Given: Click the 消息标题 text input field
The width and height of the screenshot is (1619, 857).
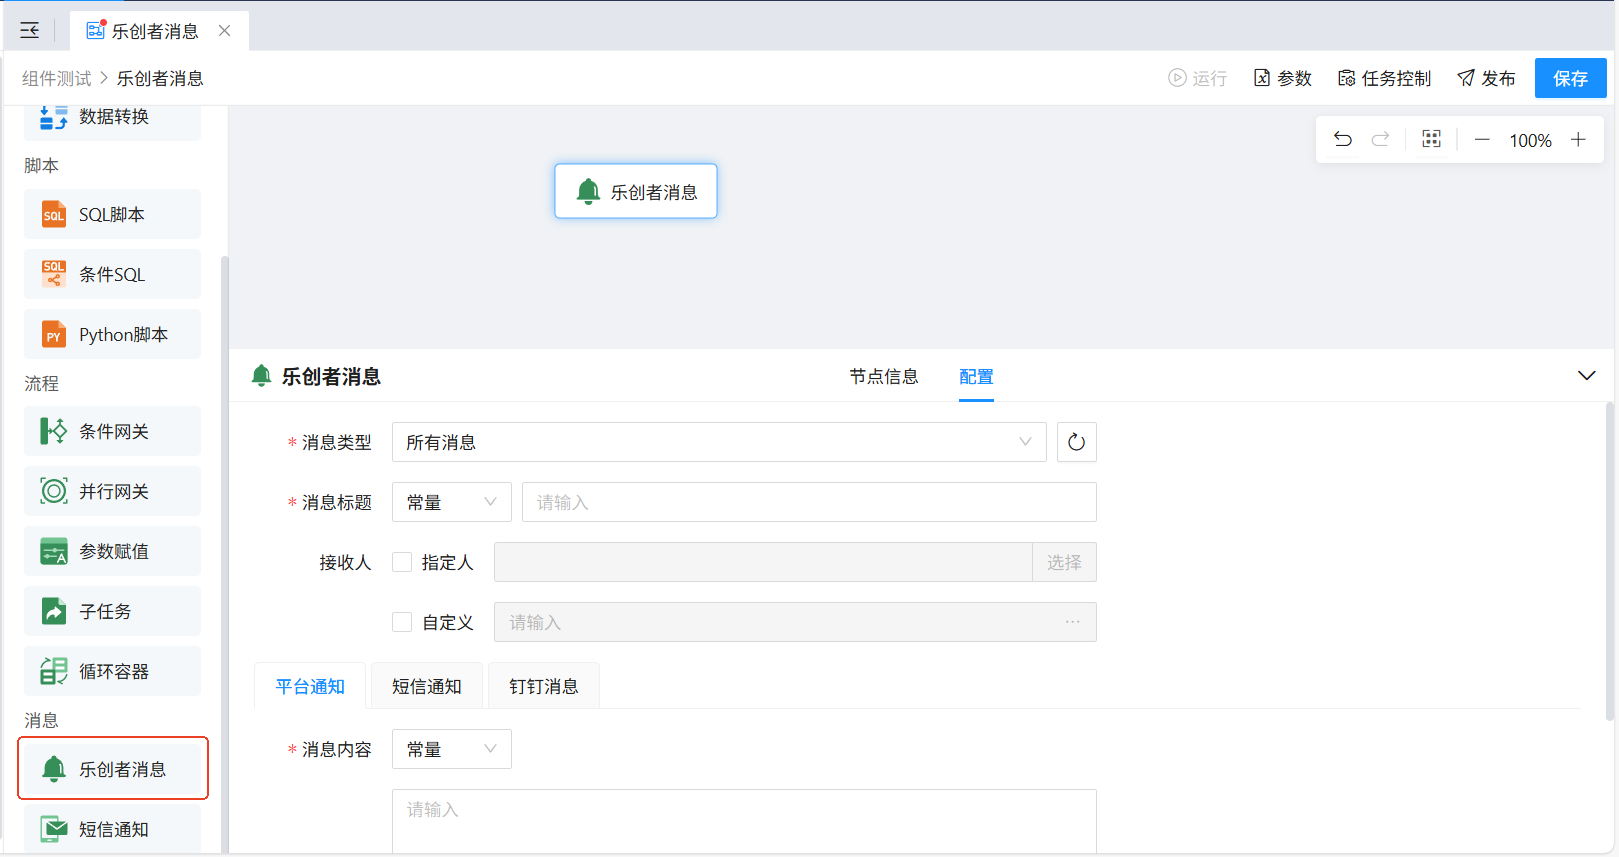Looking at the screenshot, I should coord(808,502).
